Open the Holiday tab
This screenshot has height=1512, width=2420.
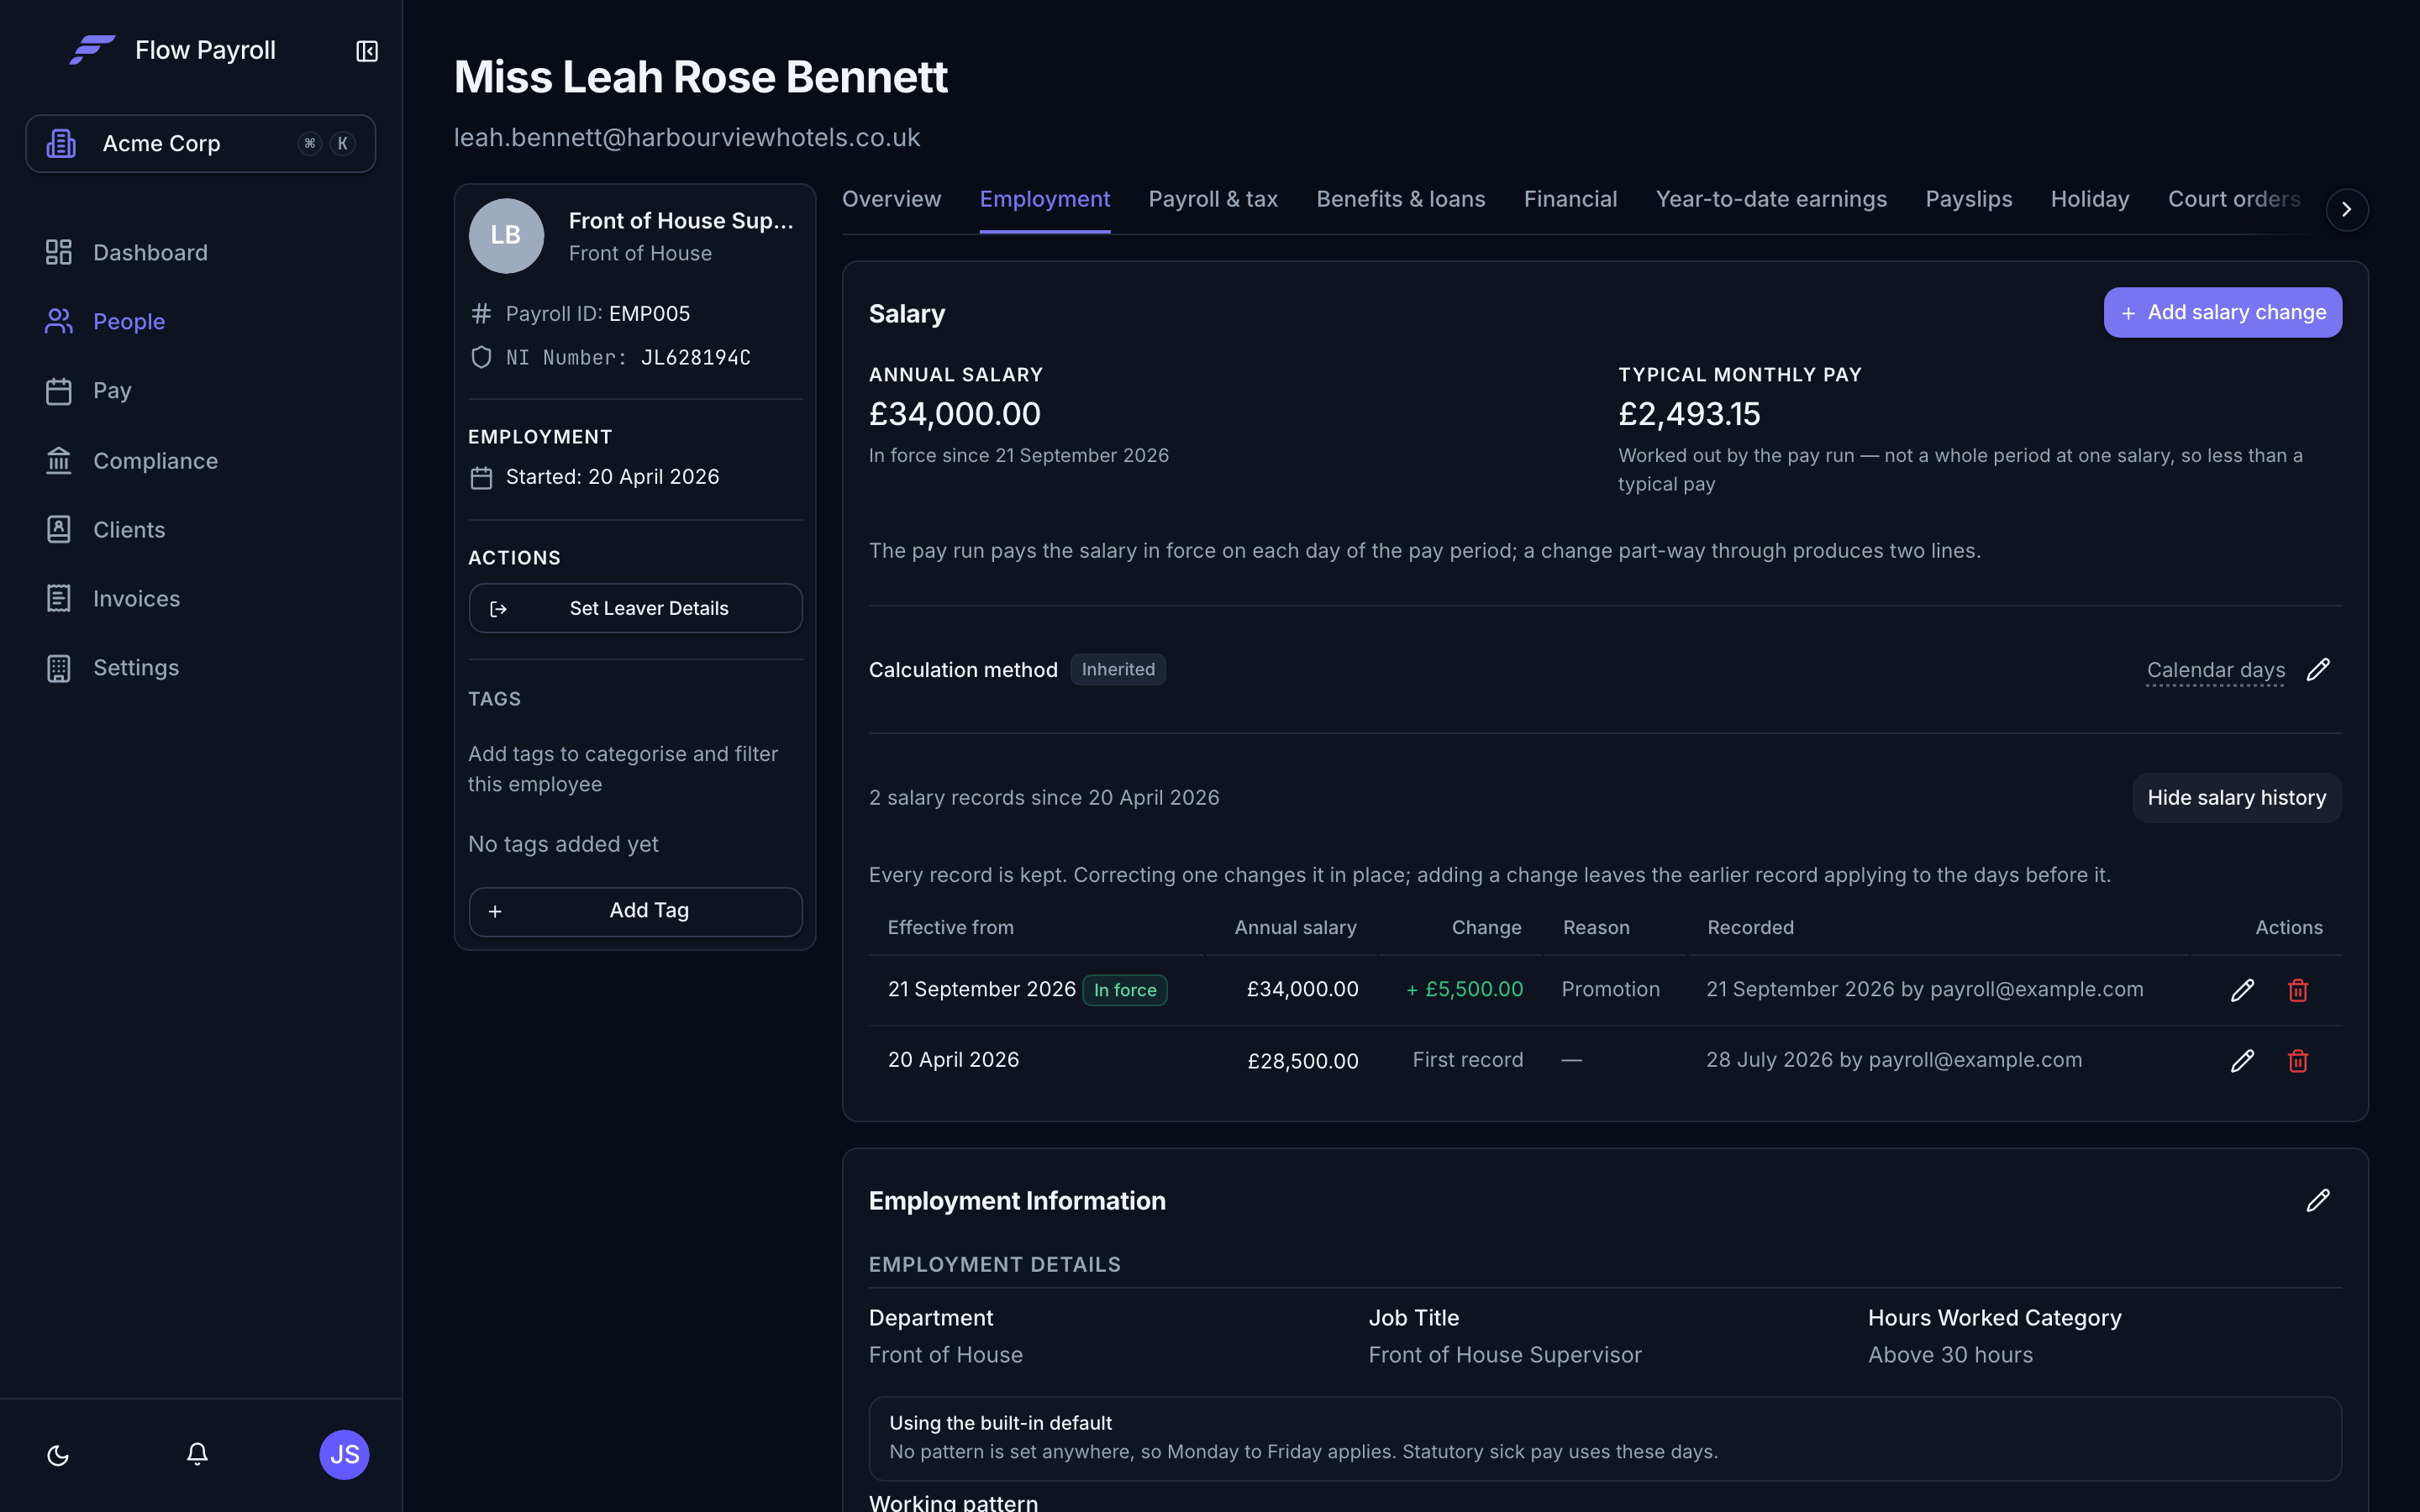point(2089,199)
